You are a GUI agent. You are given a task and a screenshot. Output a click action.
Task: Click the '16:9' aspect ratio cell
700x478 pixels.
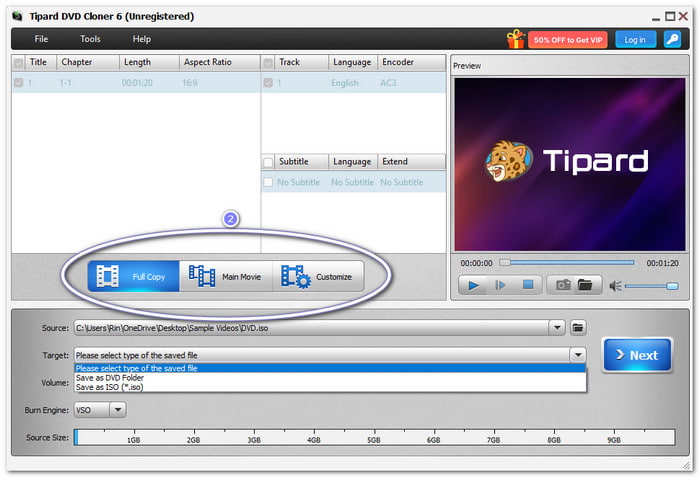click(x=190, y=83)
